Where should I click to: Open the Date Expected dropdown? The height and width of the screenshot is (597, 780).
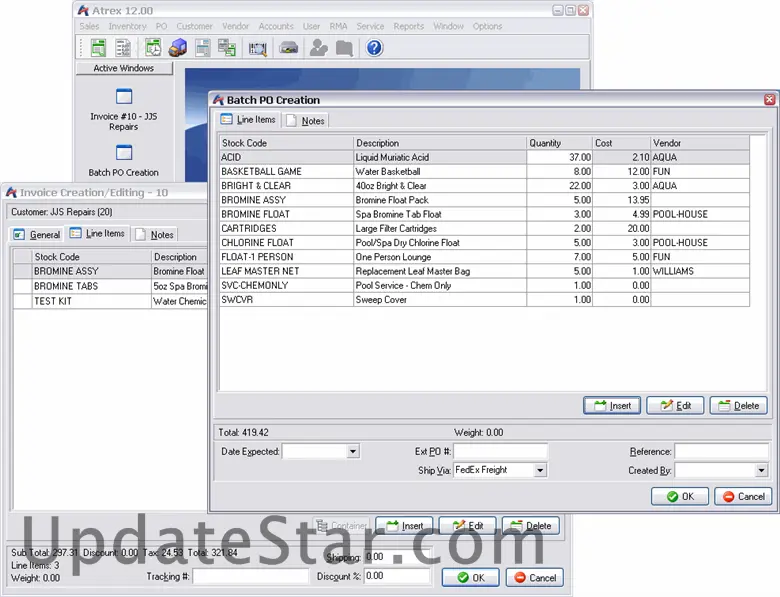352,452
